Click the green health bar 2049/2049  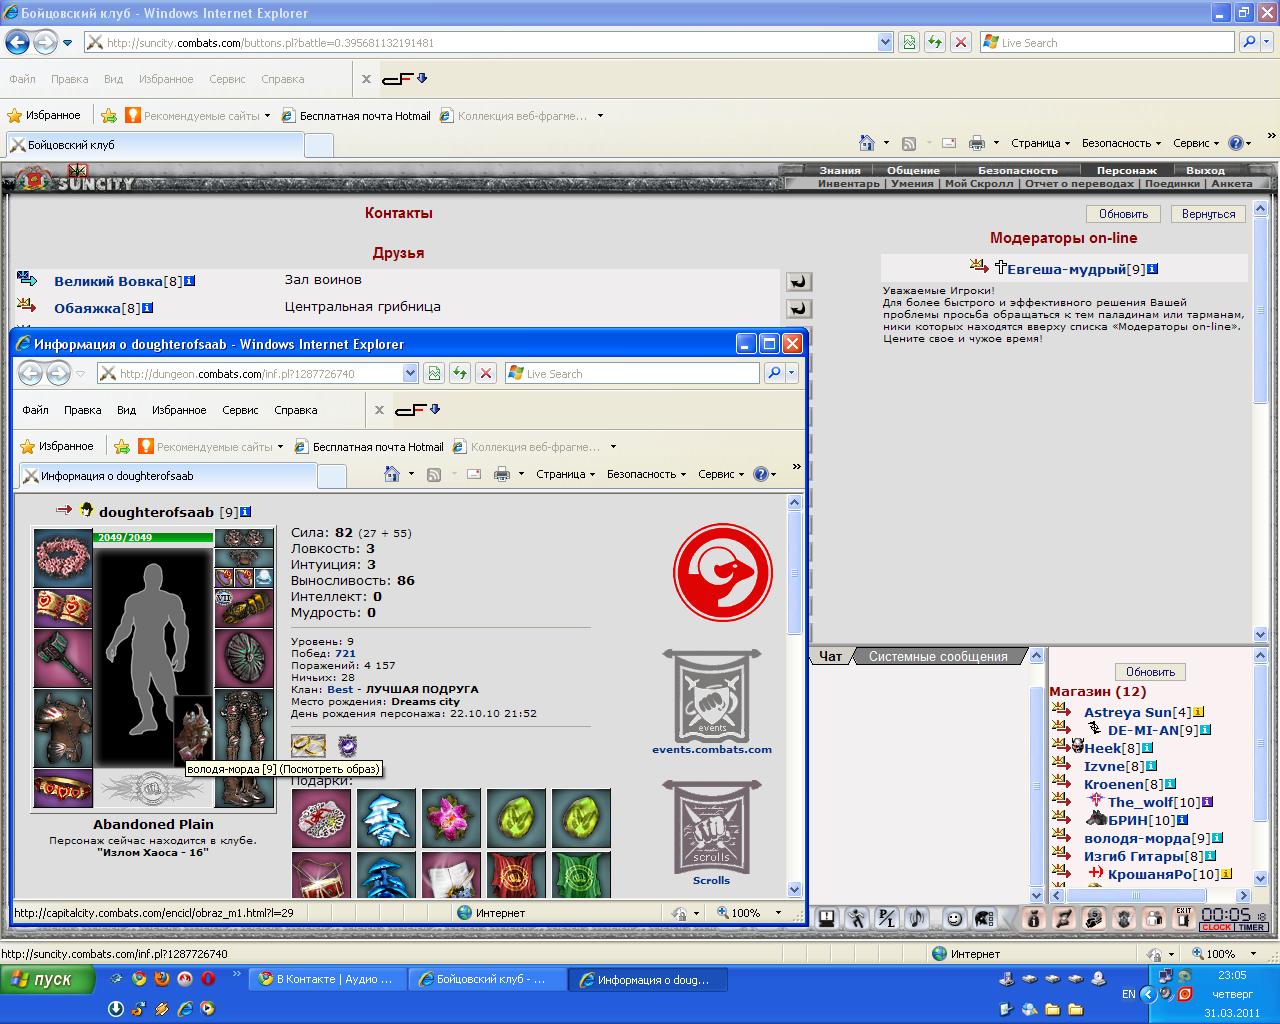tap(154, 538)
